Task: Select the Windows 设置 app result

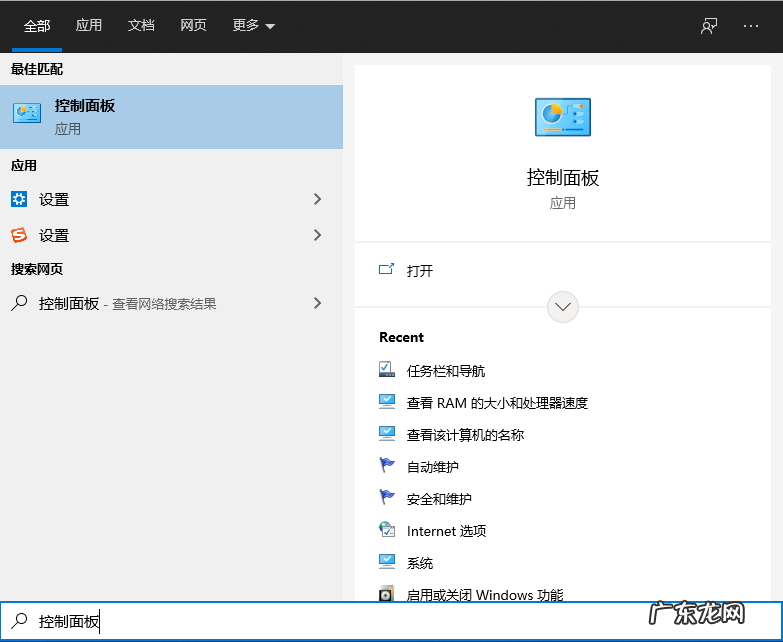Action: click(171, 199)
